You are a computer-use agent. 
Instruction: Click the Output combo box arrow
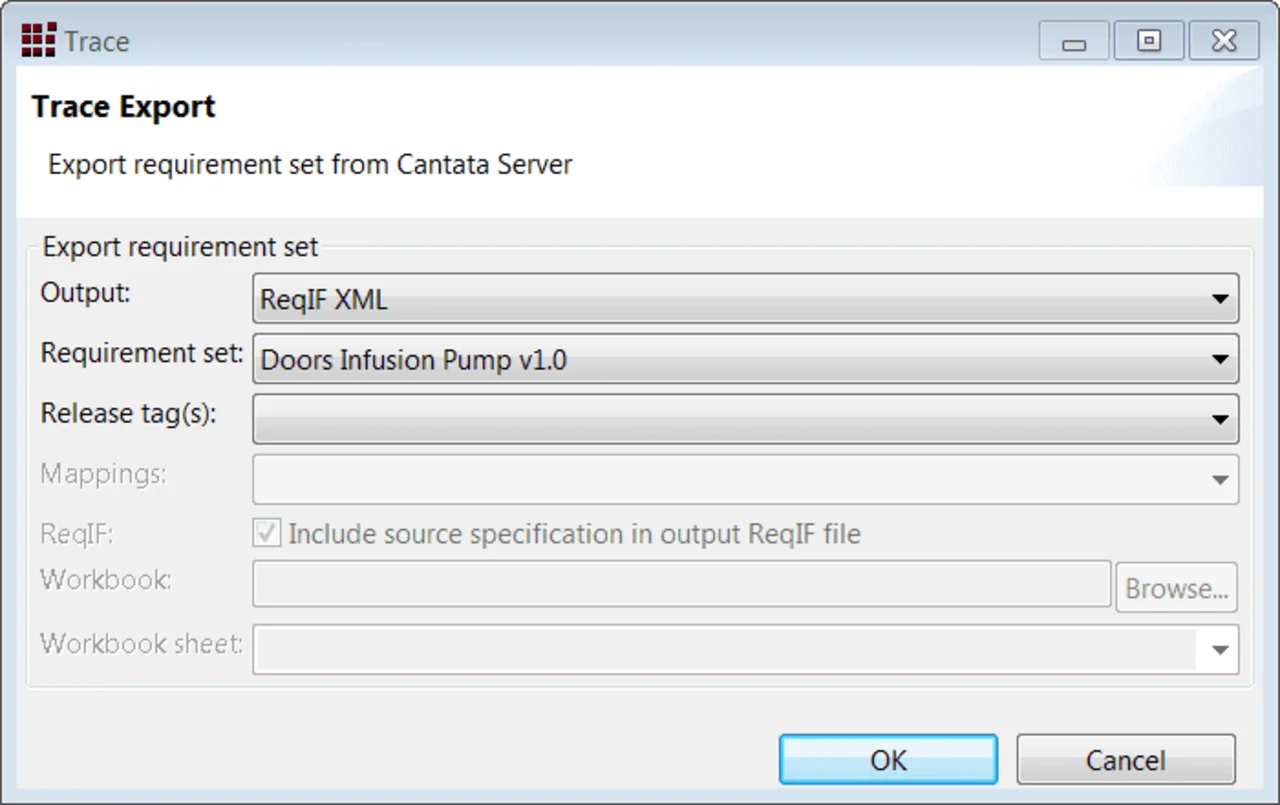[x=1219, y=299]
